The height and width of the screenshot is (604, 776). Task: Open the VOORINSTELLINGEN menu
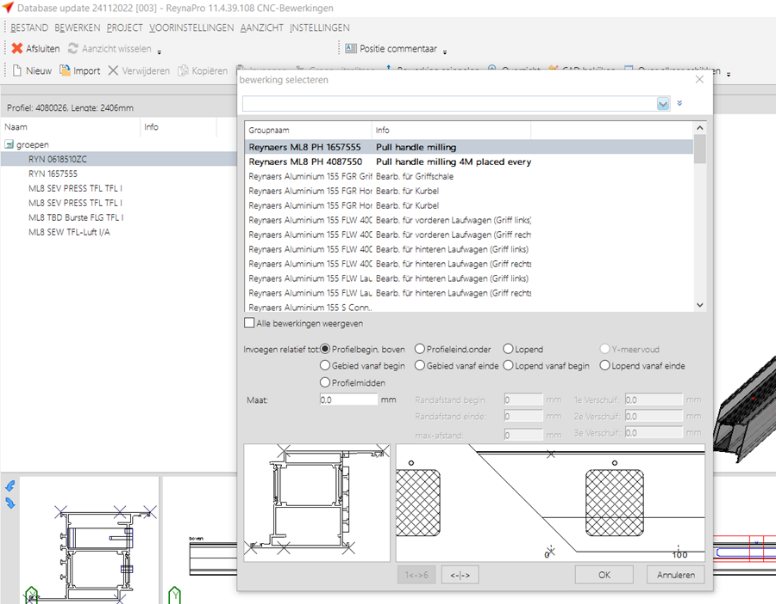coord(192,28)
